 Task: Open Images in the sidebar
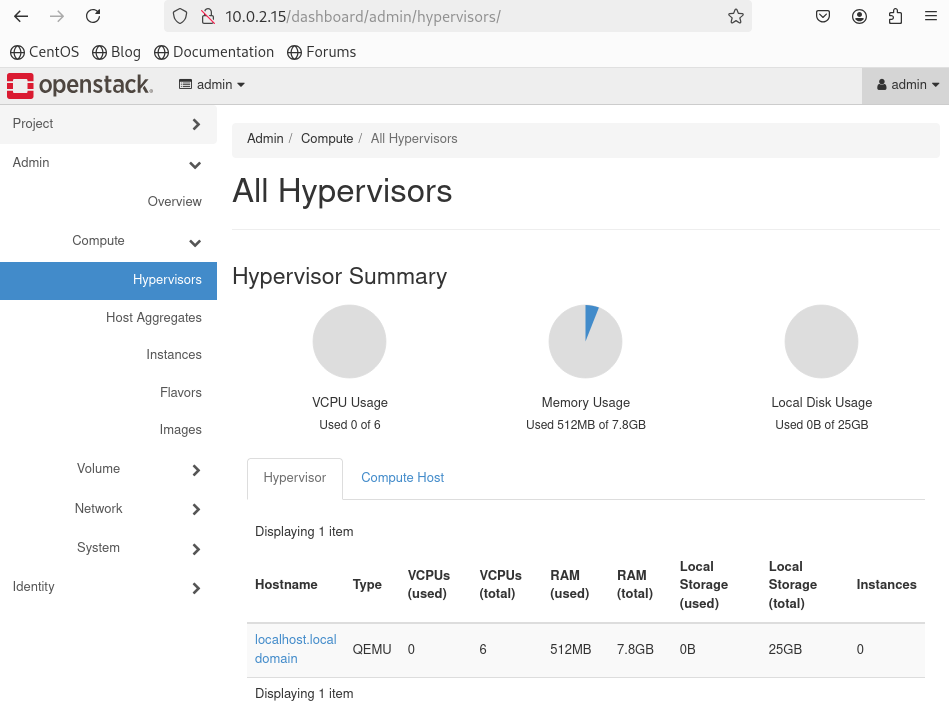180,430
